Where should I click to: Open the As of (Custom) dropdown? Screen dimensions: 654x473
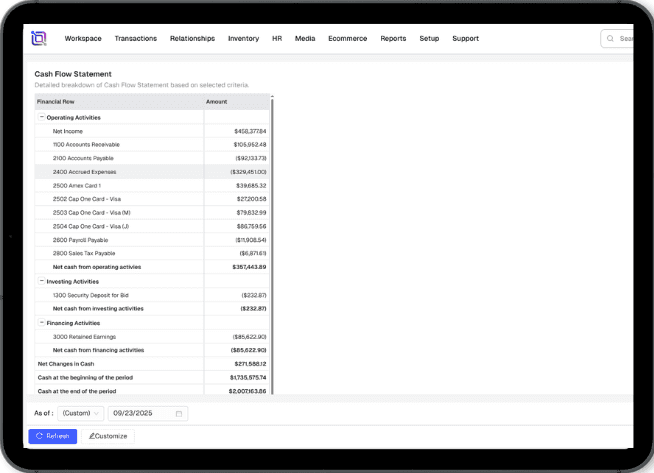pyautogui.click(x=81, y=413)
